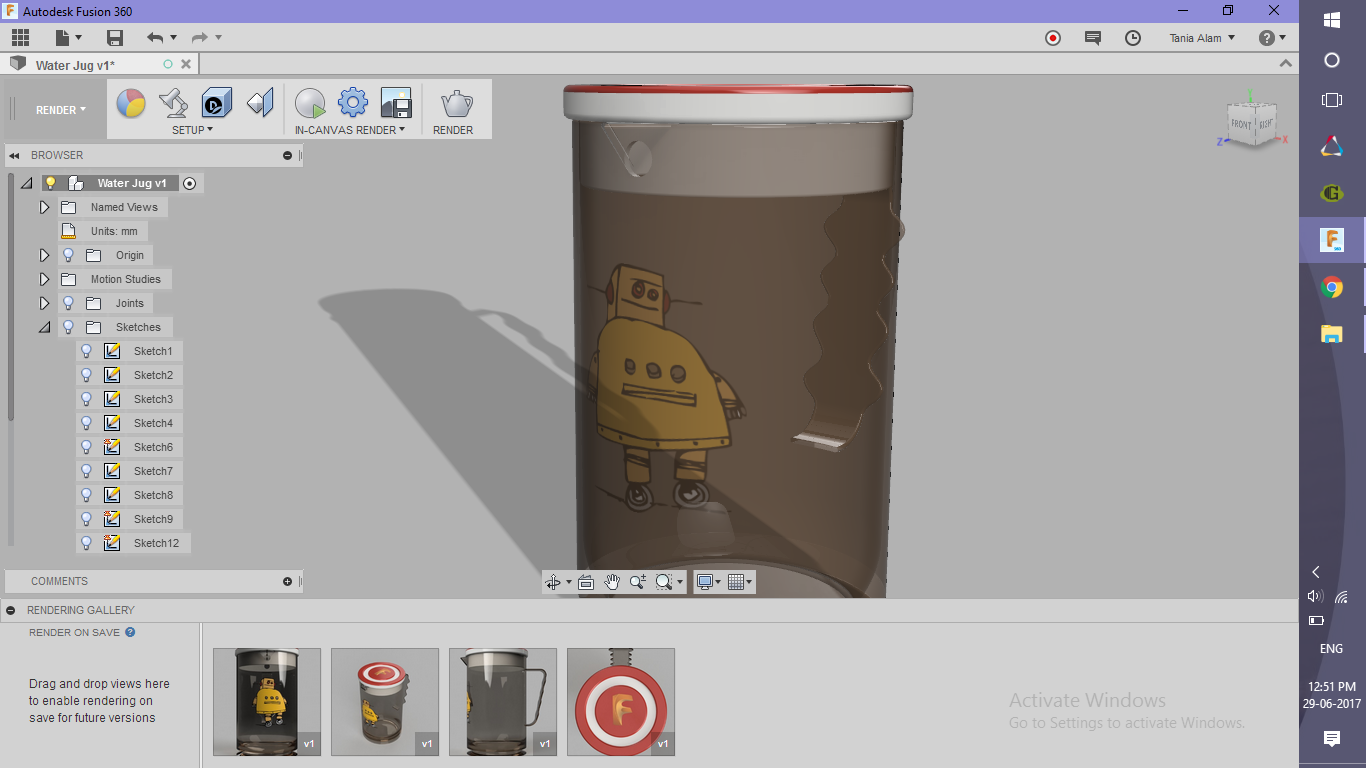The image size is (1366, 768).
Task: Click the ViewCube FRONT face
Action: pos(1241,125)
